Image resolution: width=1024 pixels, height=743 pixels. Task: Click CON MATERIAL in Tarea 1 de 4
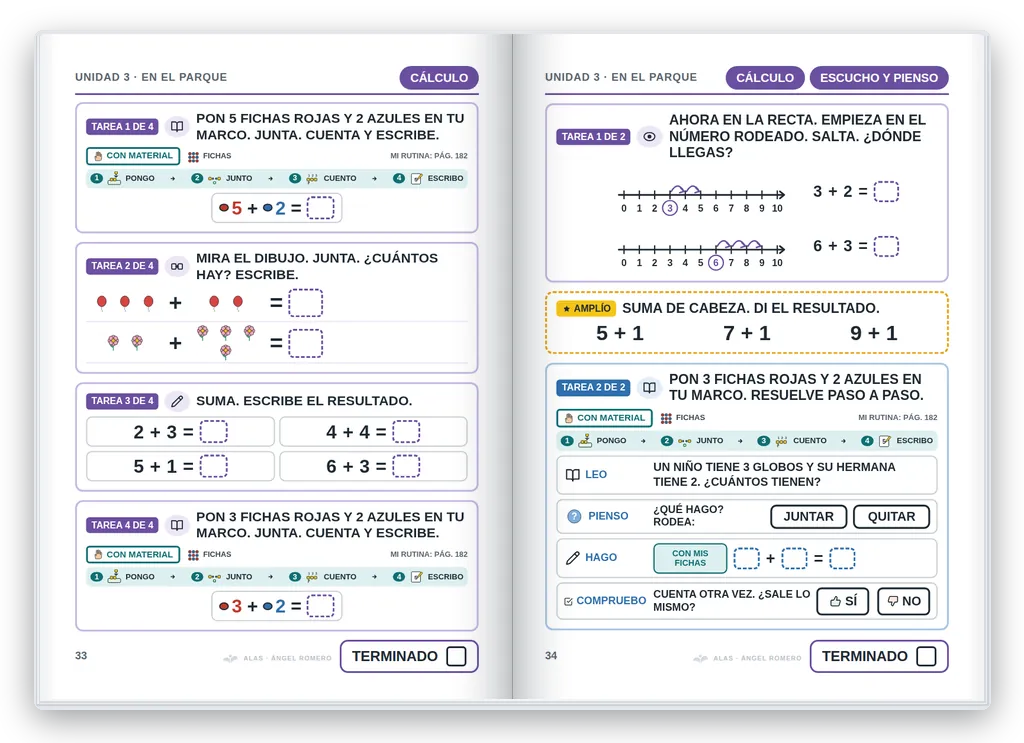tap(133, 156)
